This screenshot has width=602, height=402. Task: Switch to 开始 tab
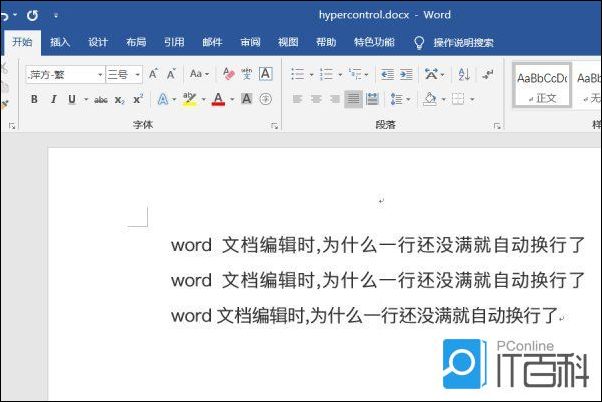[22, 42]
